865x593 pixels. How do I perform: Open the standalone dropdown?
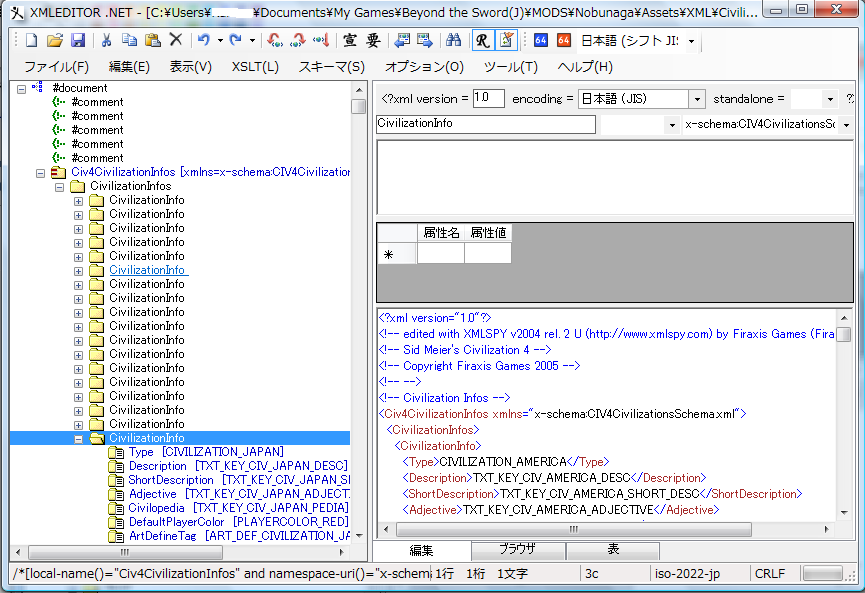pos(830,99)
